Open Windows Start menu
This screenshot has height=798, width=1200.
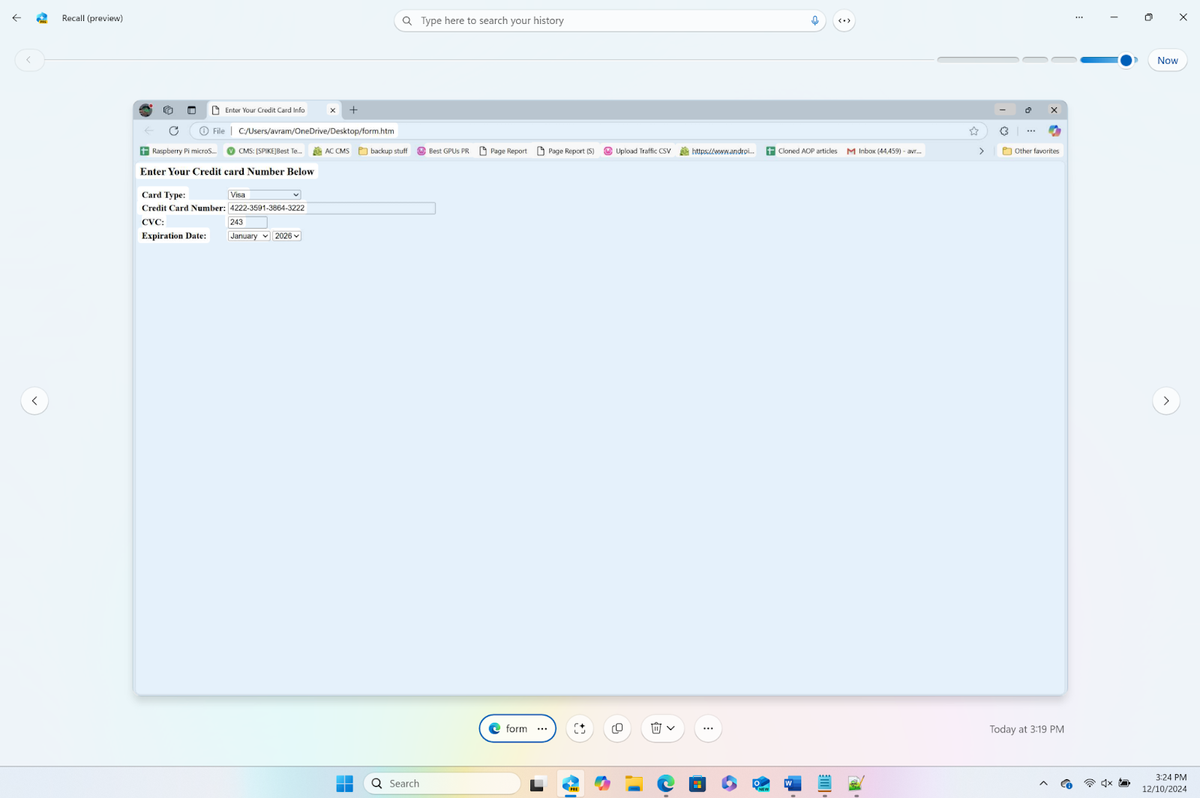[345, 784]
